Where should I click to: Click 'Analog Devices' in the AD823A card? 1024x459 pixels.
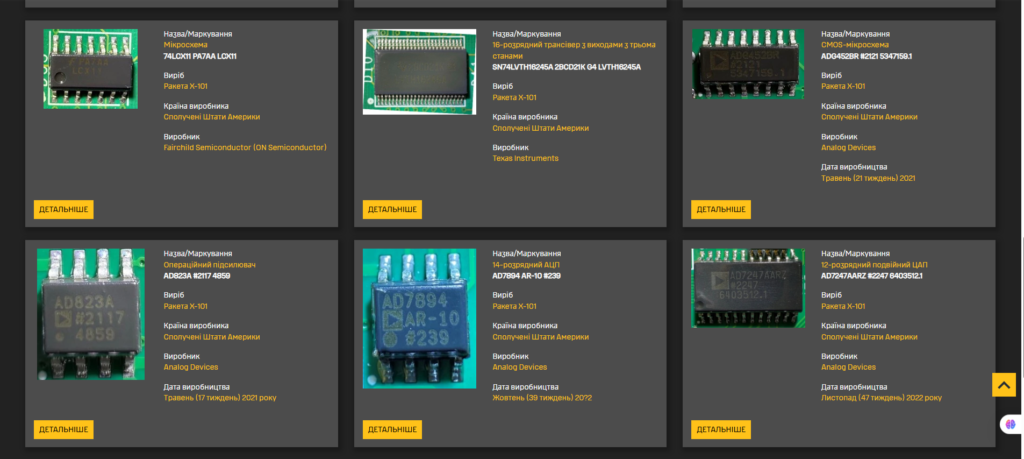pyautogui.click(x=191, y=368)
